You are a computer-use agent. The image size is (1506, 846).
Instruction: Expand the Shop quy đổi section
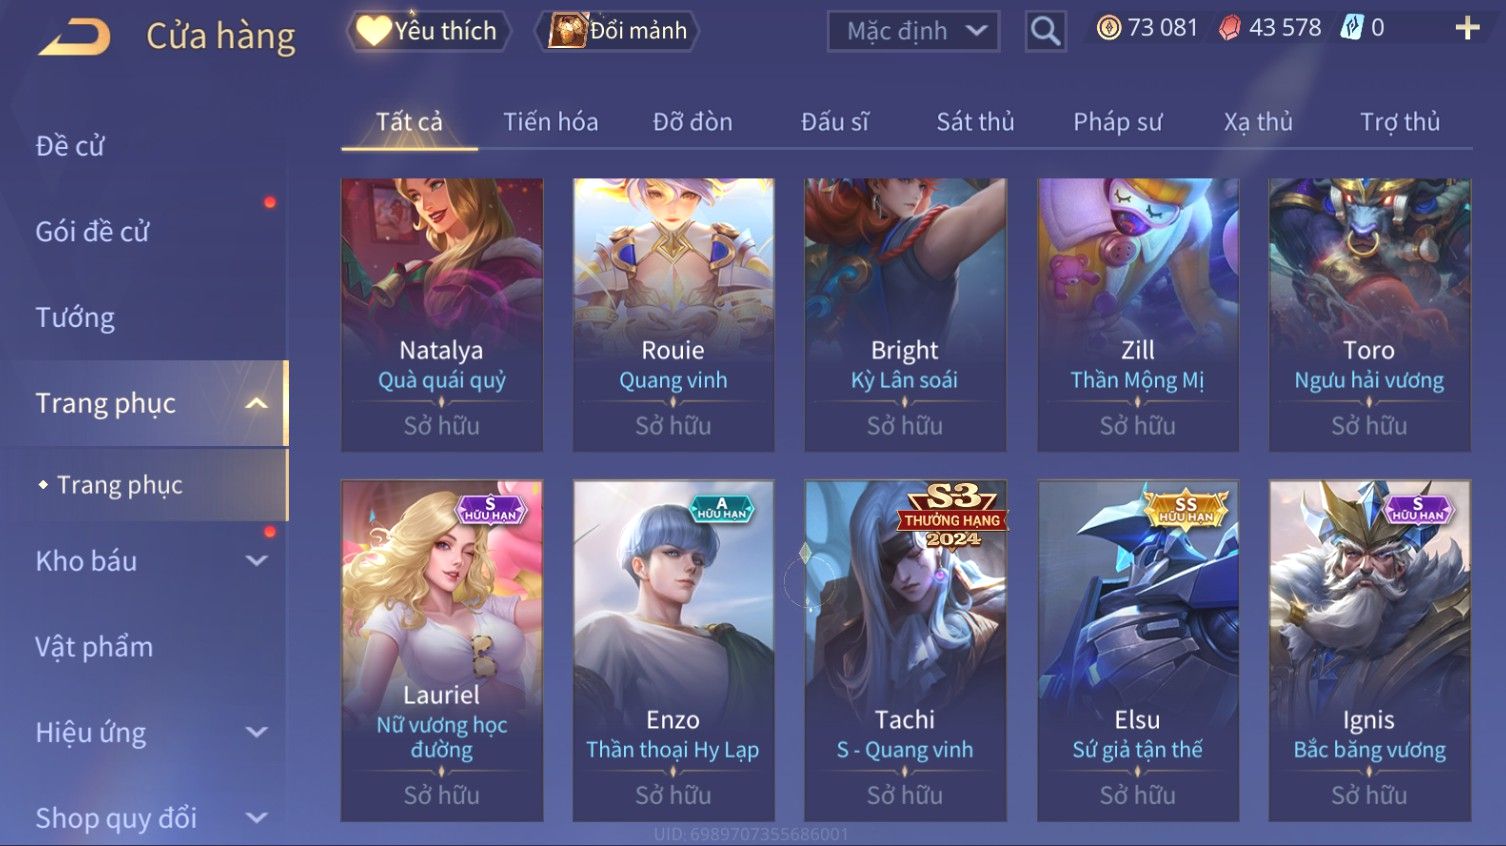pos(257,818)
